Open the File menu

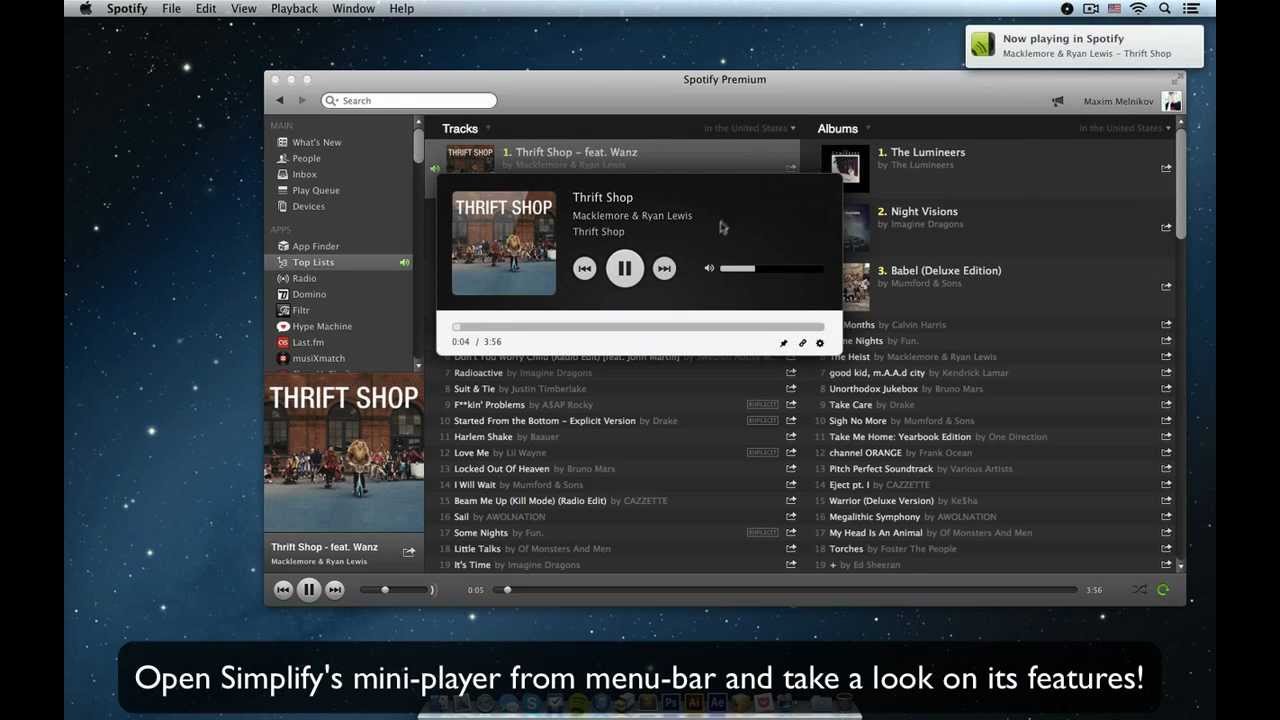tap(171, 8)
